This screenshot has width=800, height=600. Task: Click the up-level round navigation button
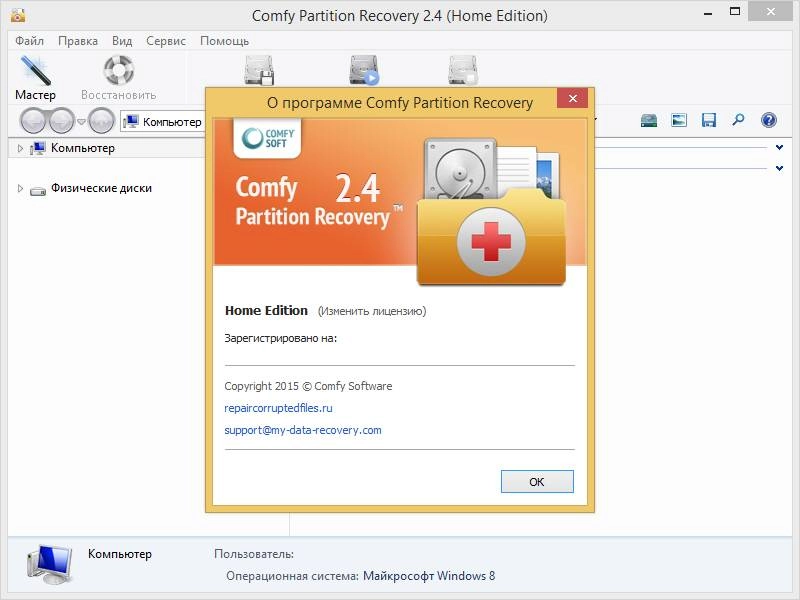(102, 121)
